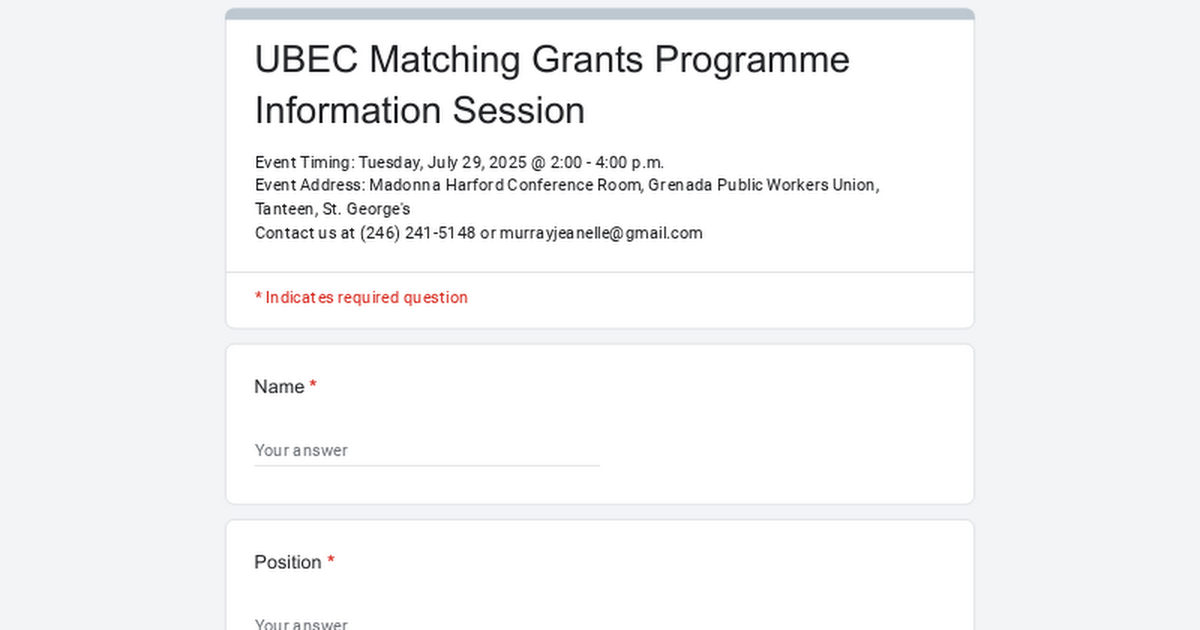Click the "Tanteen, St. George's" address line

click(x=333, y=209)
